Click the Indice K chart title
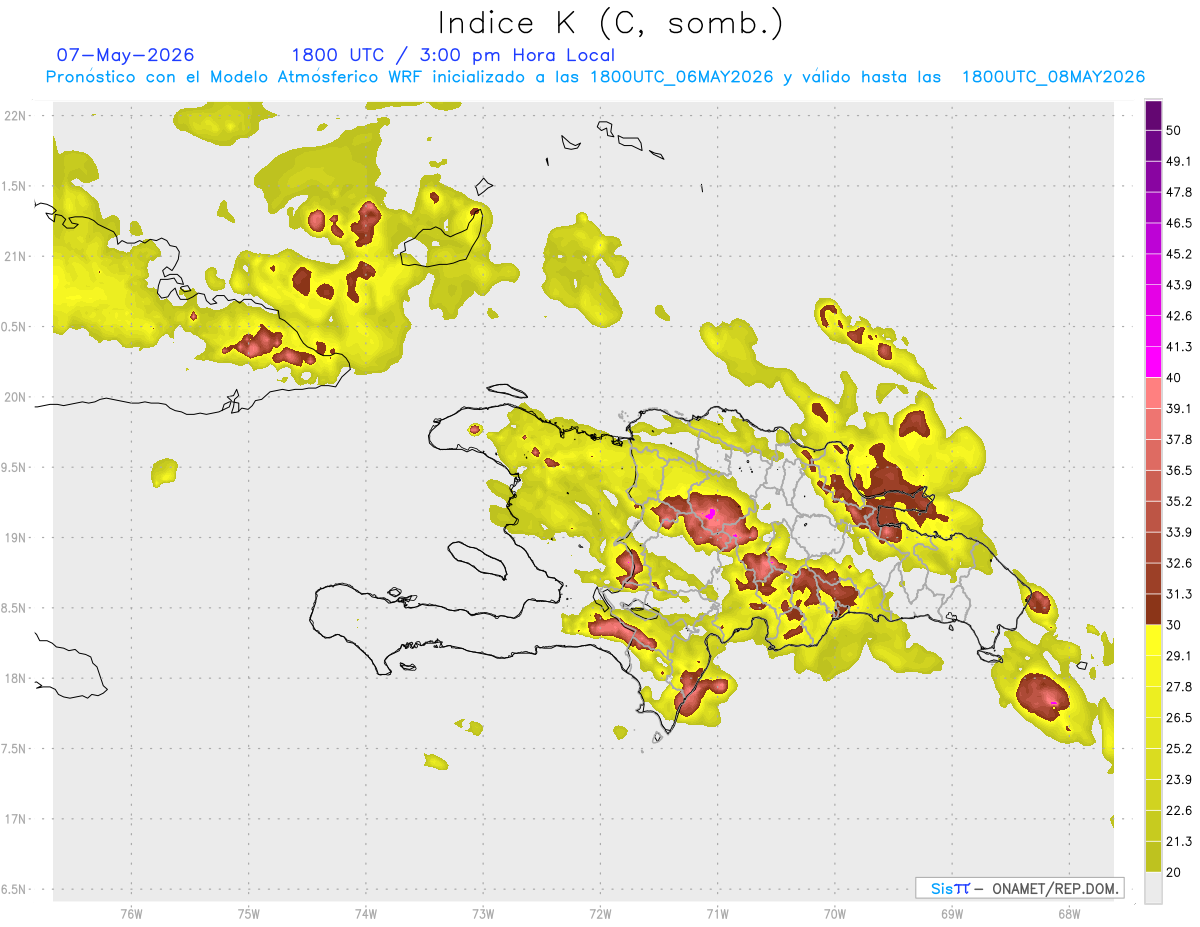This screenshot has height=927, width=1200. point(611,23)
